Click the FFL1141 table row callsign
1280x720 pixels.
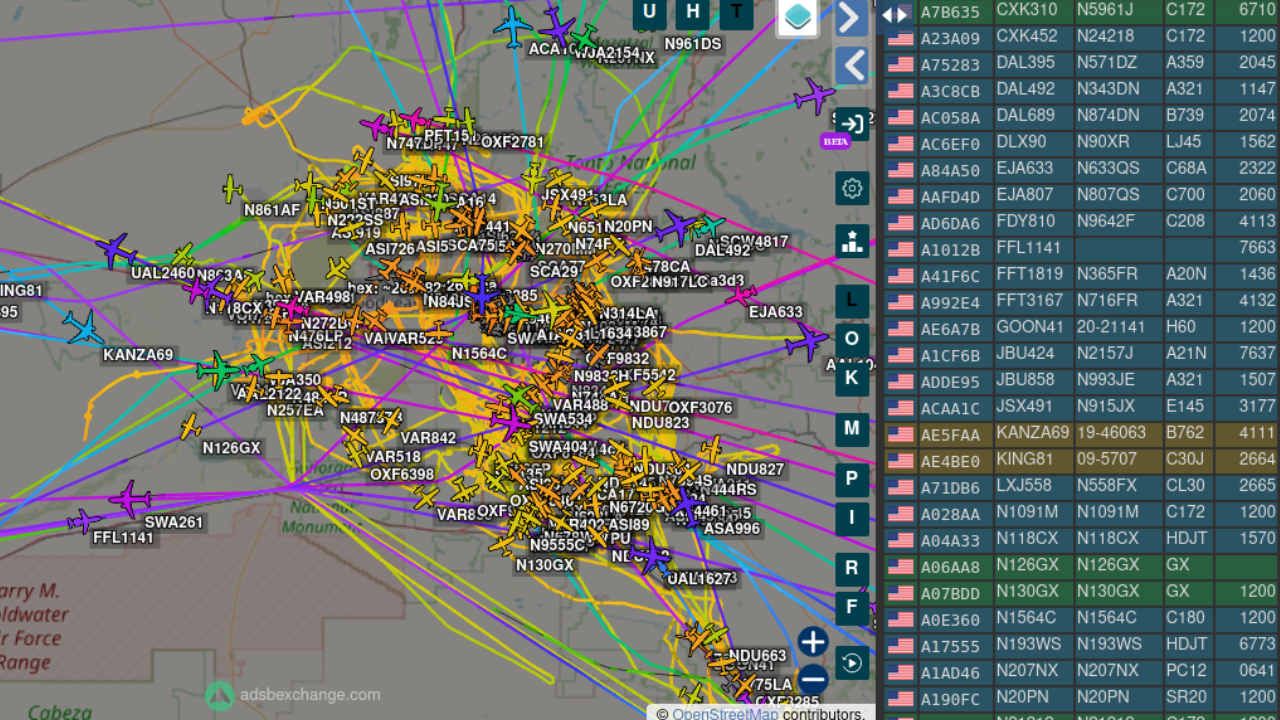click(x=1031, y=248)
